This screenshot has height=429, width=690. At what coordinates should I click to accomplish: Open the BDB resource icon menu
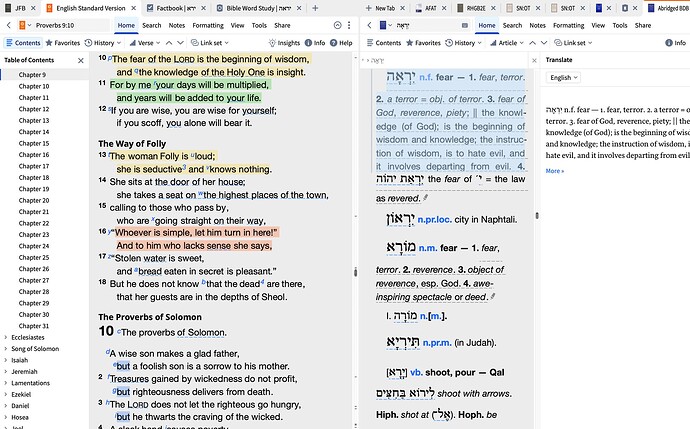click(x=385, y=26)
